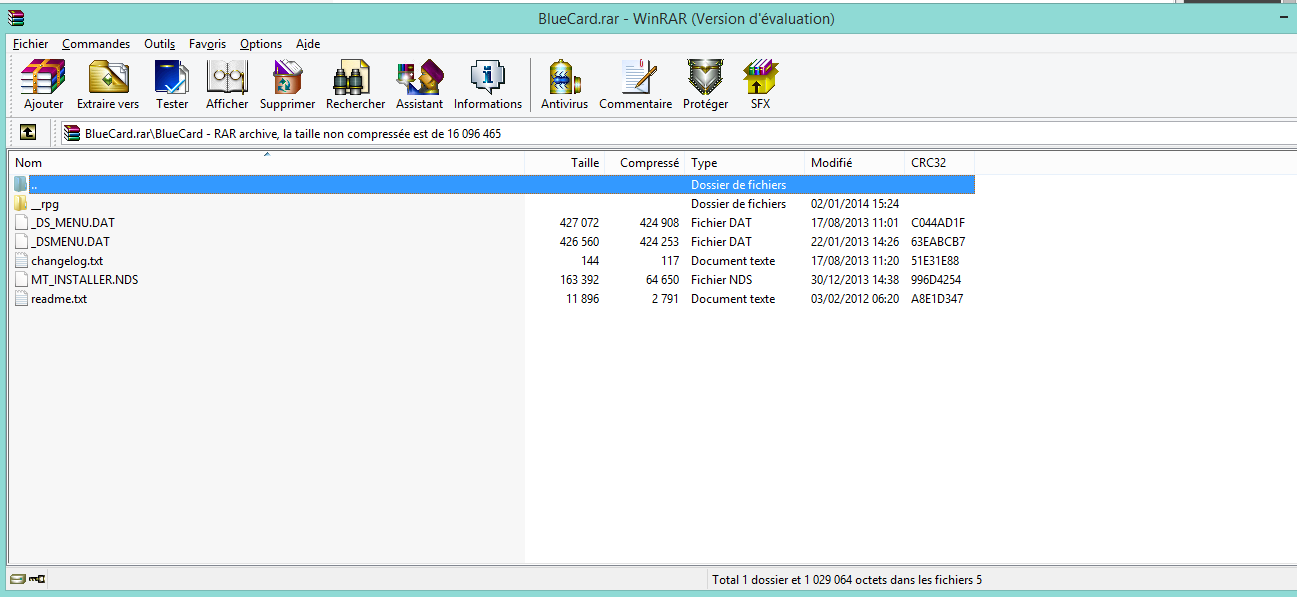Open the Favoris menu
Image resolution: width=1297 pixels, height=597 pixels.
(207, 44)
